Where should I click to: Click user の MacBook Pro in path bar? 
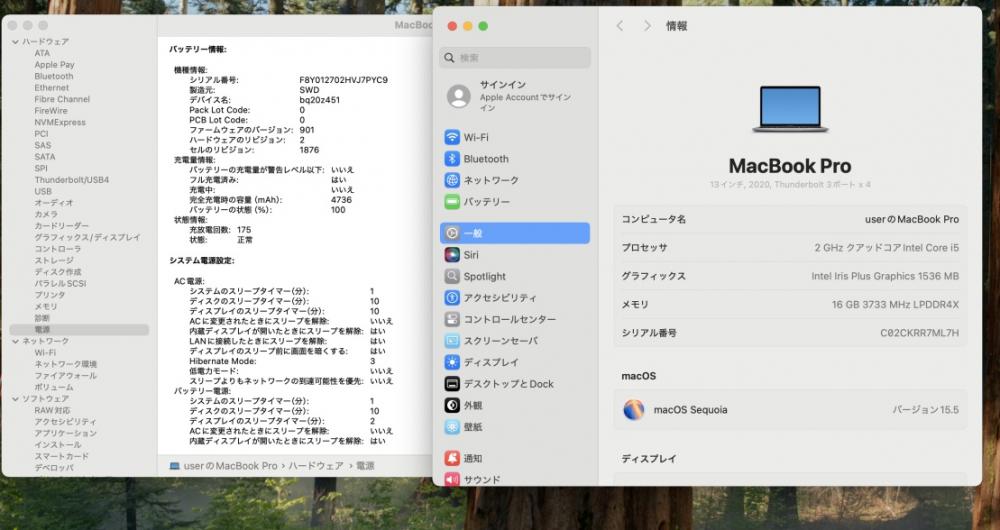(x=230, y=466)
